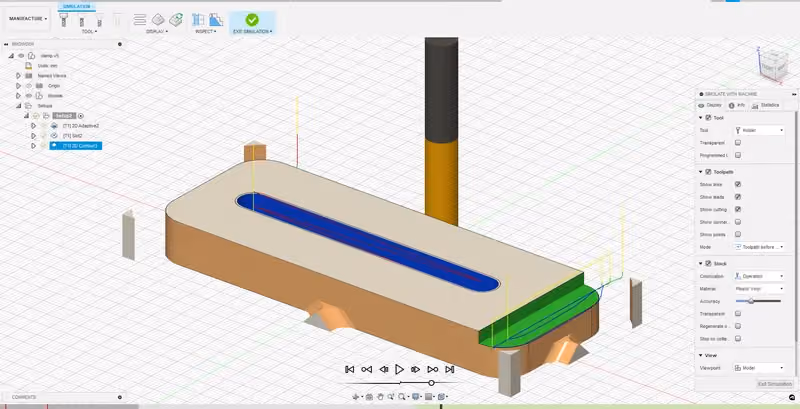Image resolution: width=800 pixels, height=409 pixels.
Task: Open the EXIT SIMULATION menu
Action: (x=253, y=32)
